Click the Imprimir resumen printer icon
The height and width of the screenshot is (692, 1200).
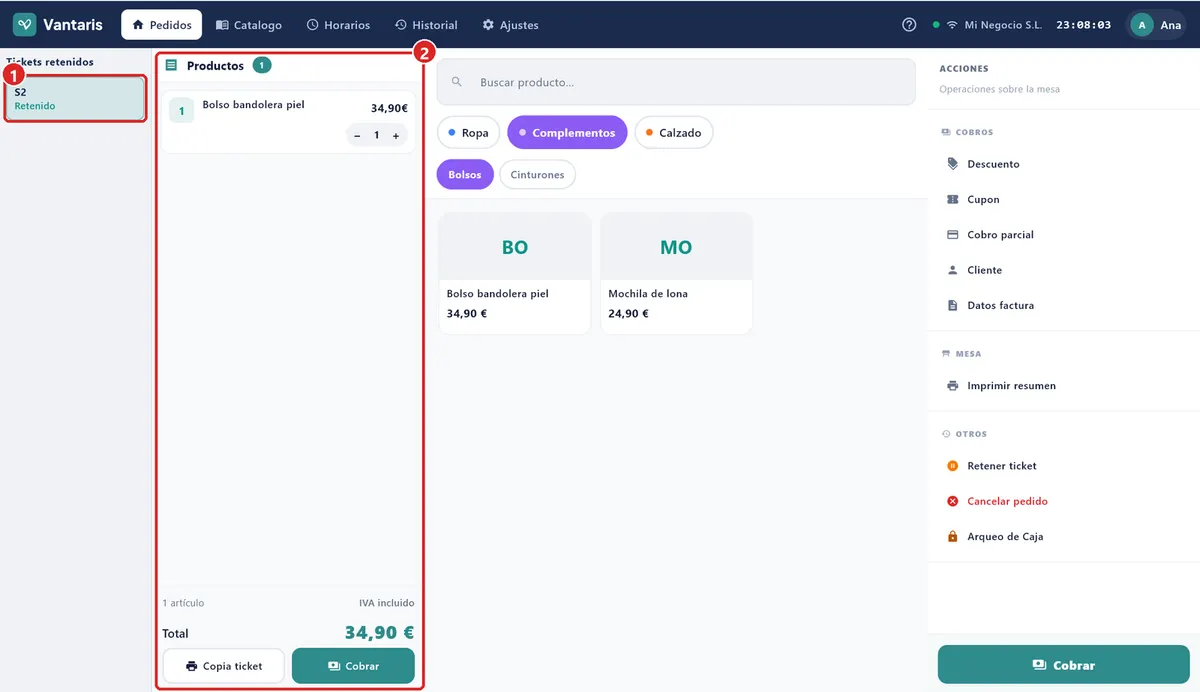click(x=952, y=386)
